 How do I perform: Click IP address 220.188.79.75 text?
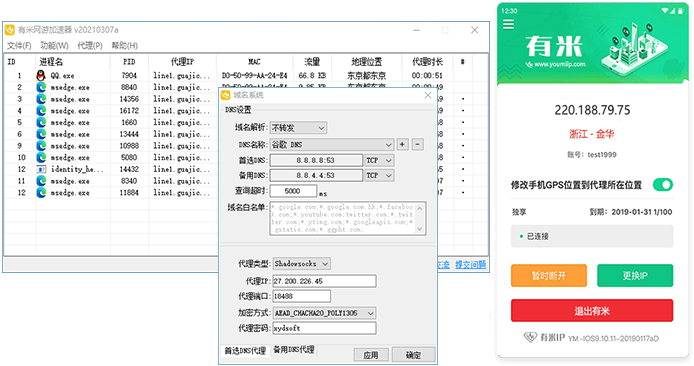pyautogui.click(x=592, y=110)
